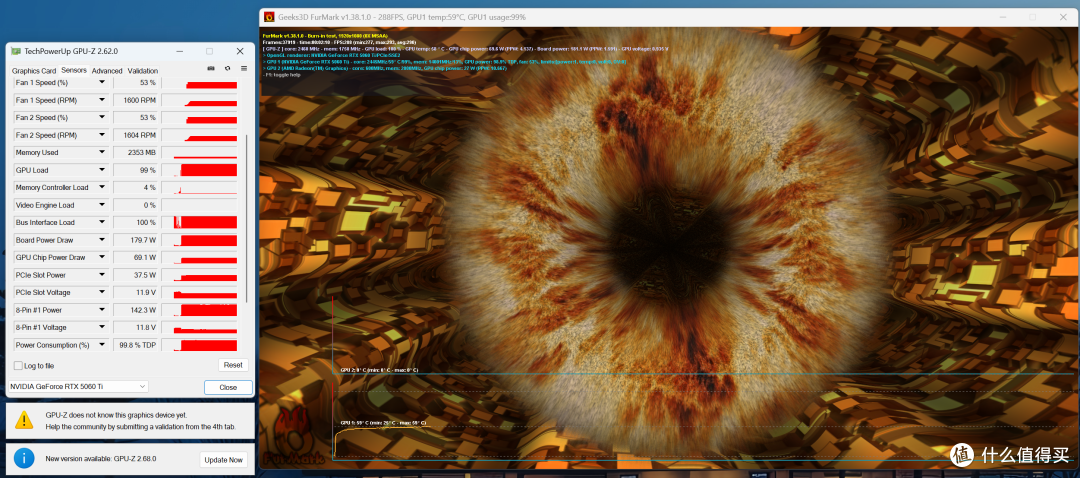The height and width of the screenshot is (478, 1080).
Task: Click the 'GPU-Z does not know this graphics device' message
Action: click(116, 415)
